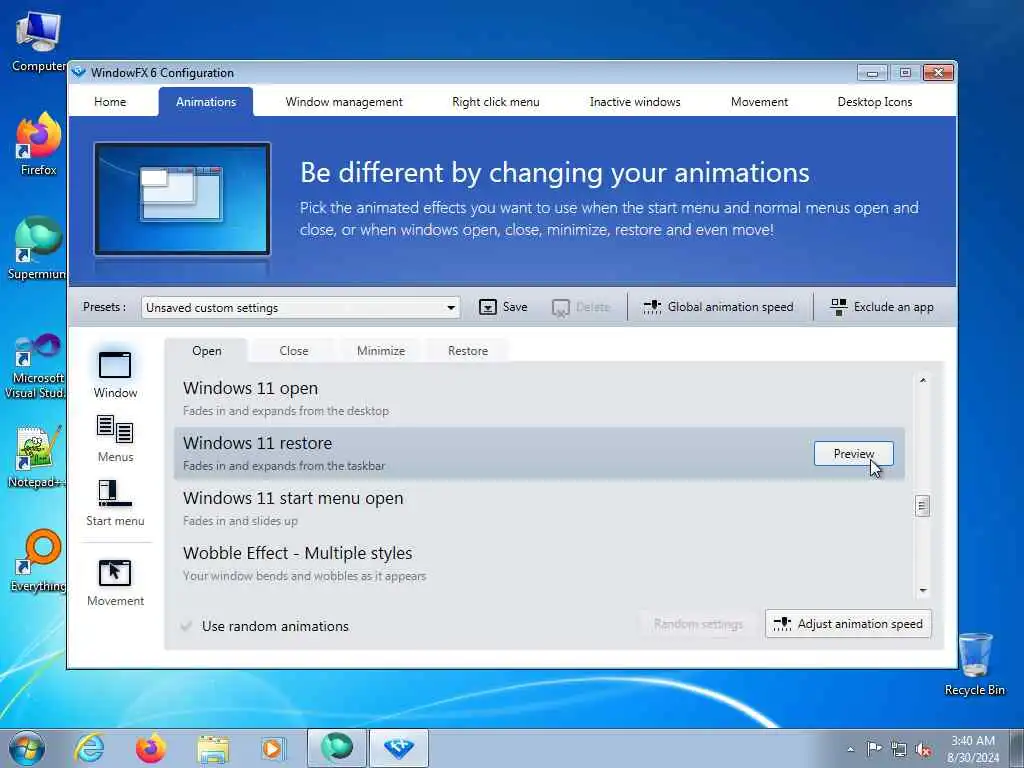Select the Open animation sub-tab

206,351
